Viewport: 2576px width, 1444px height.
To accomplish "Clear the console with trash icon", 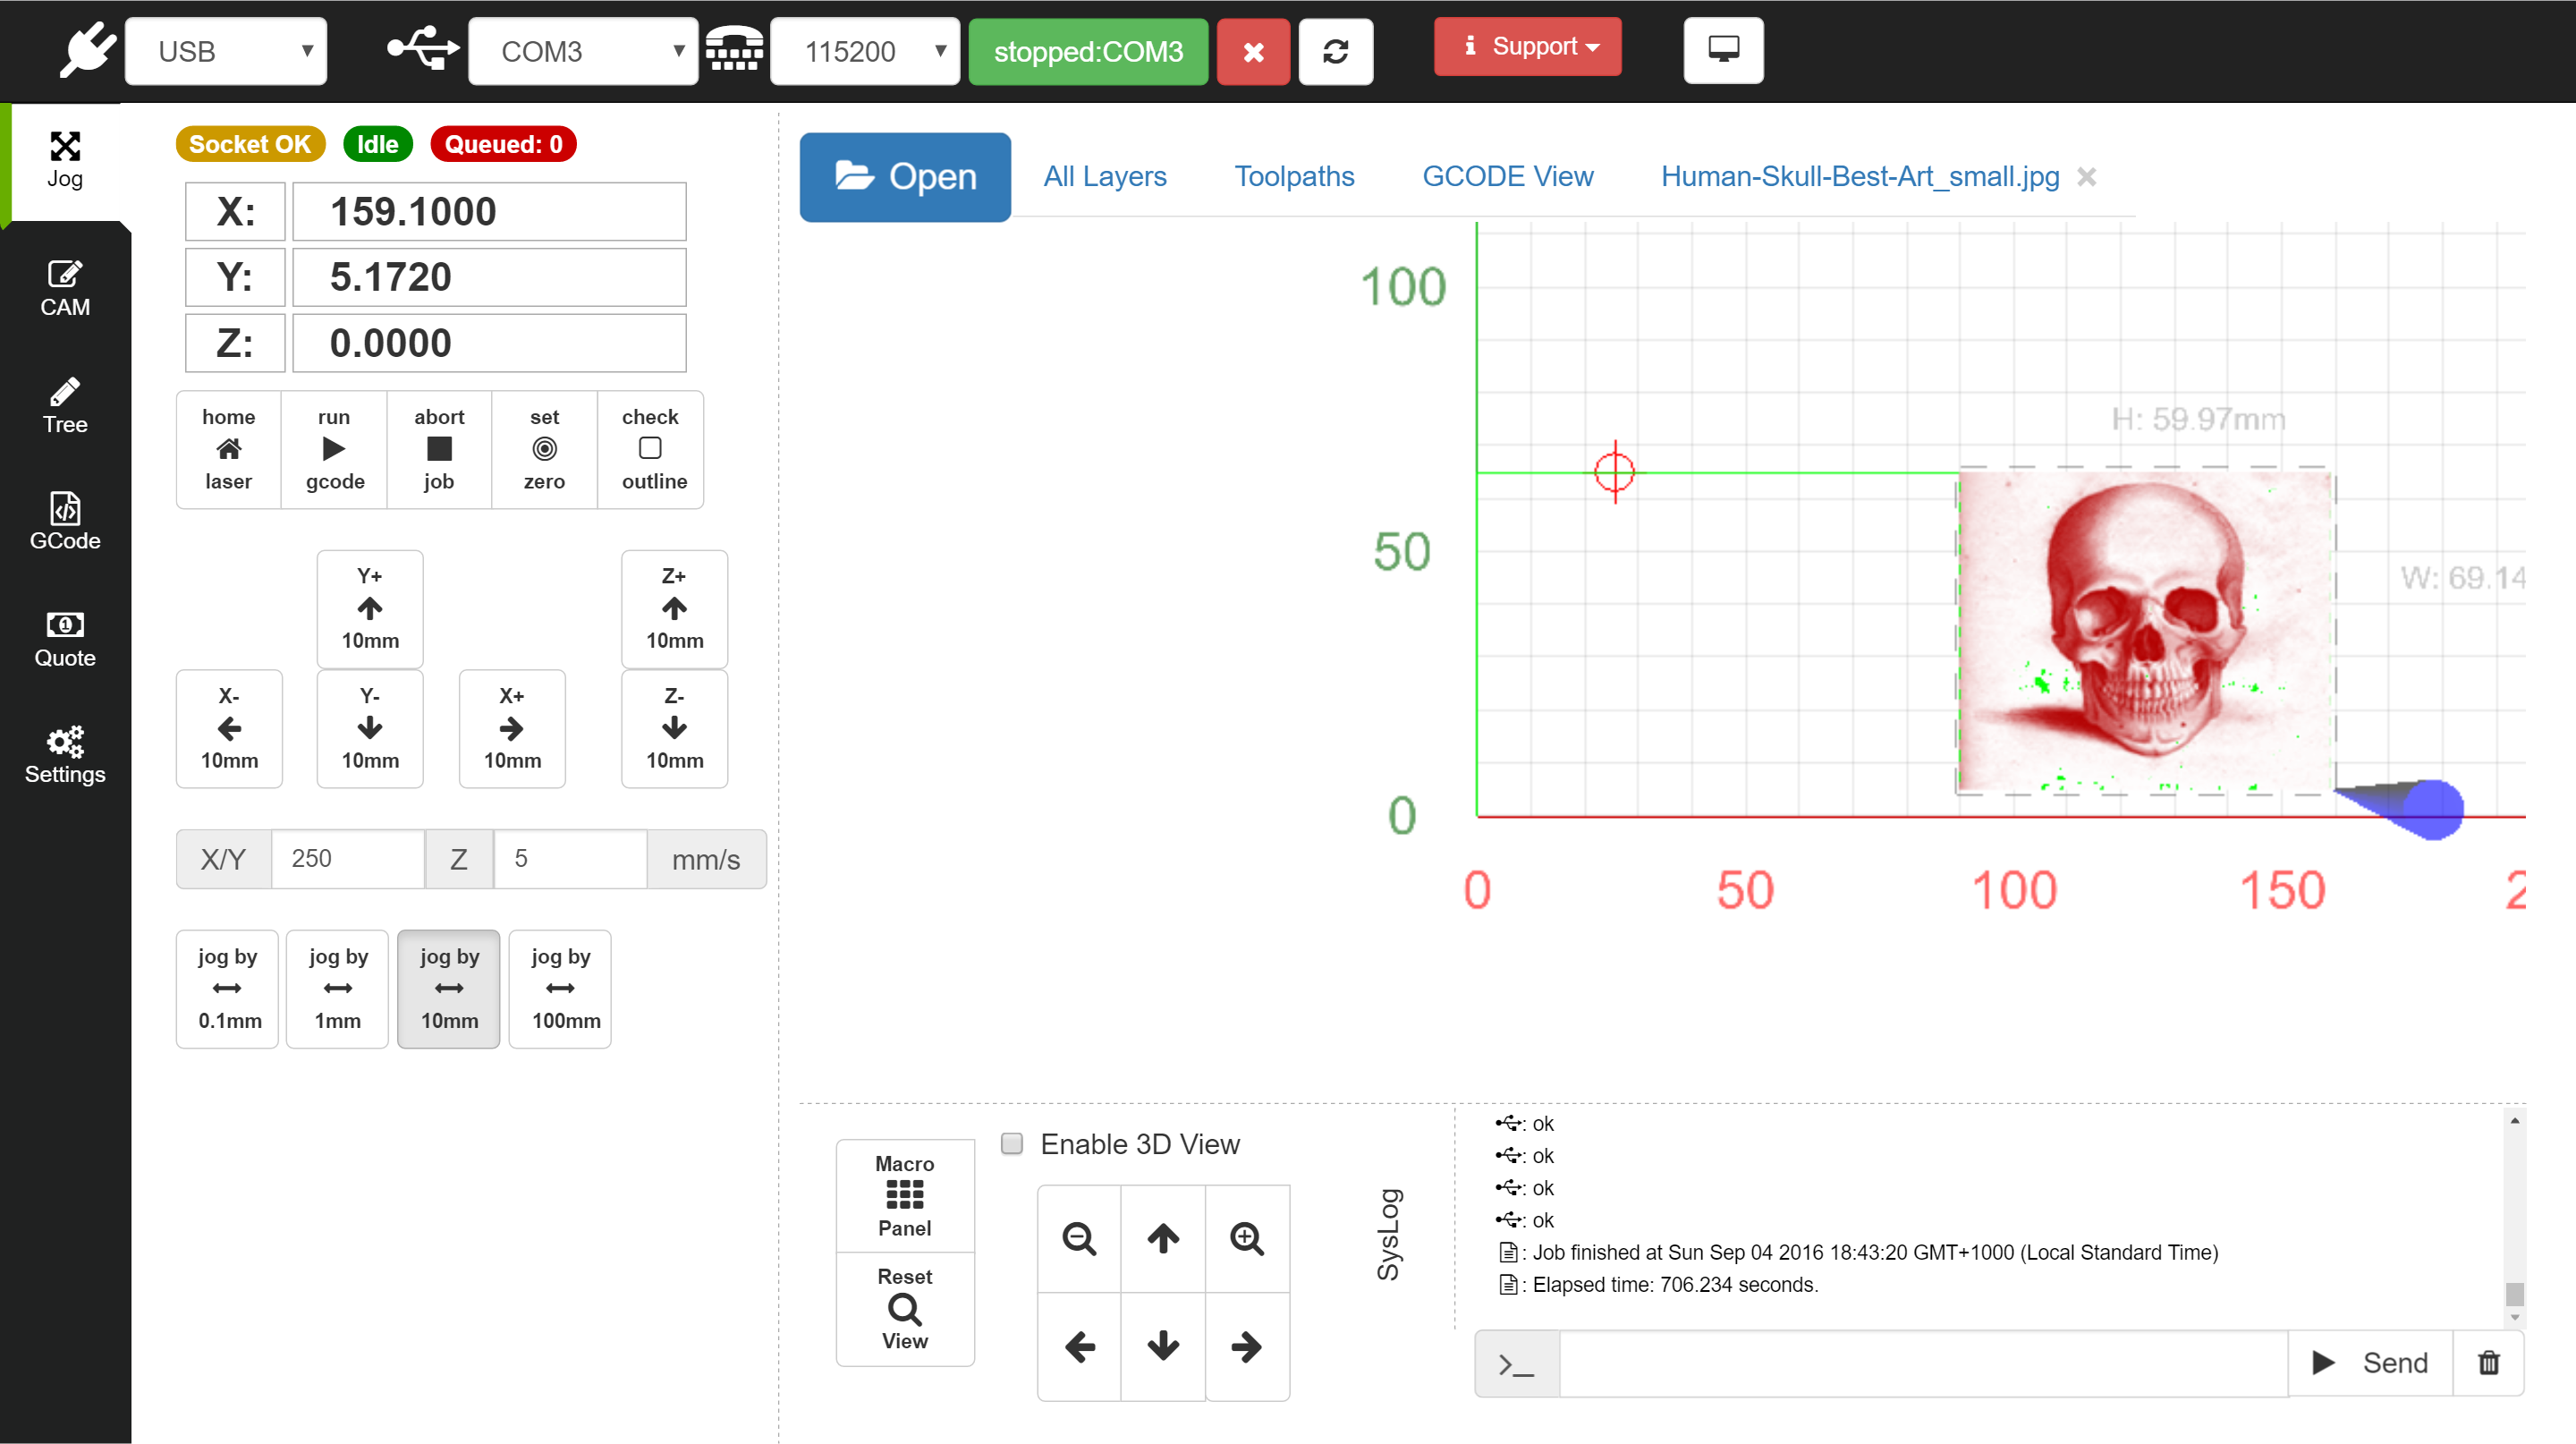I will pyautogui.click(x=2489, y=1362).
